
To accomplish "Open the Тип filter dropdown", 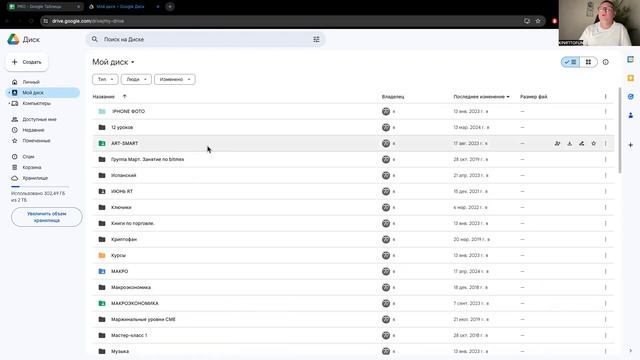I will pyautogui.click(x=105, y=79).
